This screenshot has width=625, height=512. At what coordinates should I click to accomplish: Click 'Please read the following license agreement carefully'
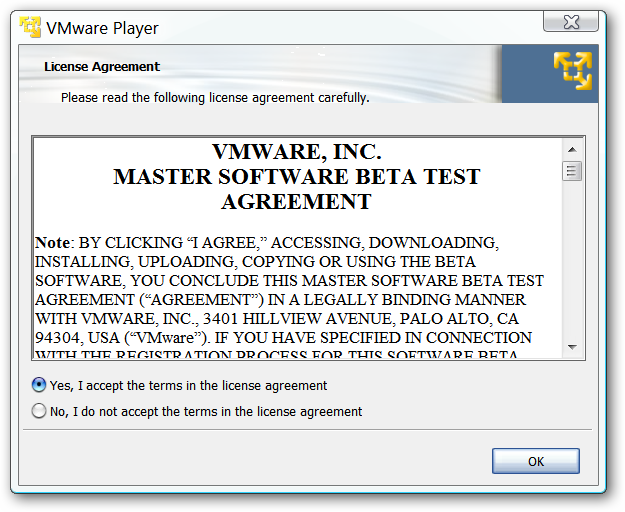[215, 98]
